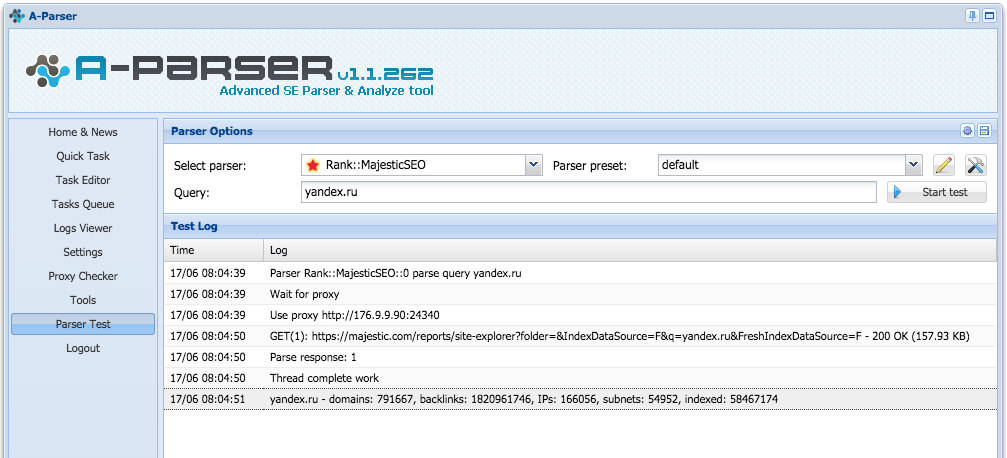Viewport: 1007px width, 458px height.
Task: Click the Rank::MajesticSEO parser combo box
Action: (x=422, y=165)
